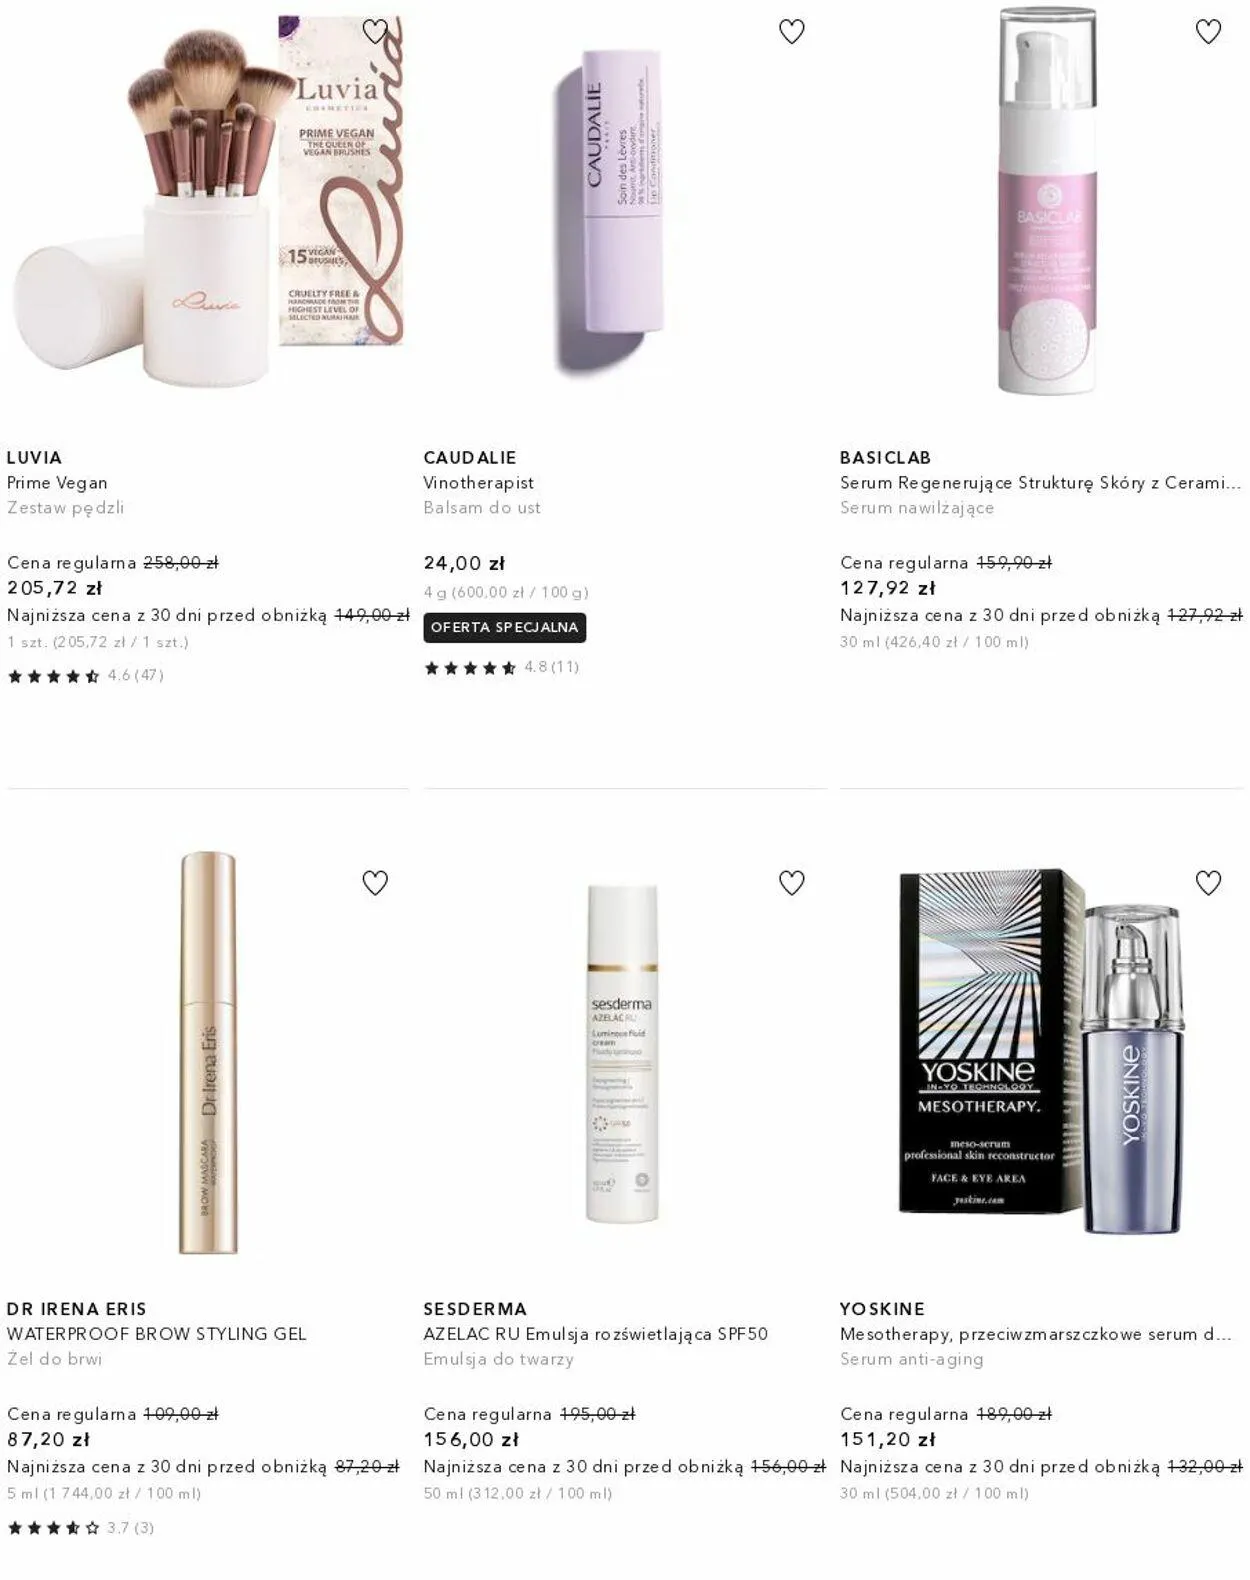Favorite the Yoskine Mesotherapy serum
1250x1580 pixels.
point(1208,883)
